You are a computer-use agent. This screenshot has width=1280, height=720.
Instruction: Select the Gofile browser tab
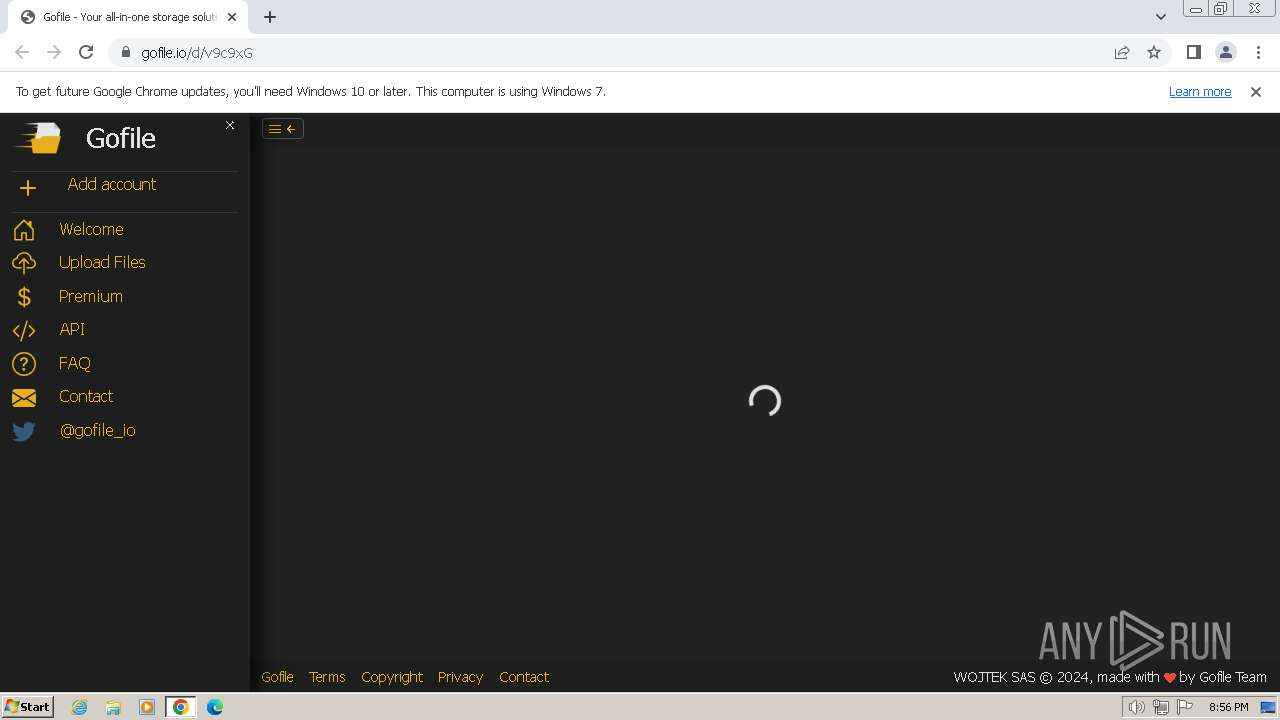pos(130,17)
